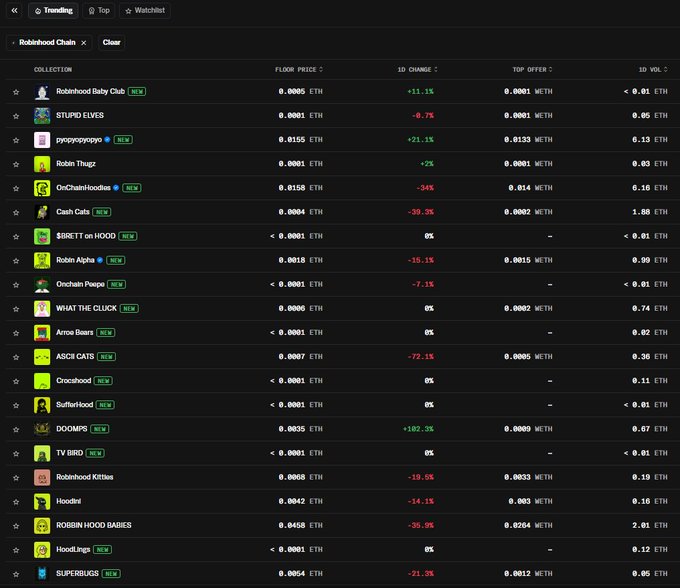Open the Watchlist tab
The height and width of the screenshot is (588, 680).
point(145,10)
